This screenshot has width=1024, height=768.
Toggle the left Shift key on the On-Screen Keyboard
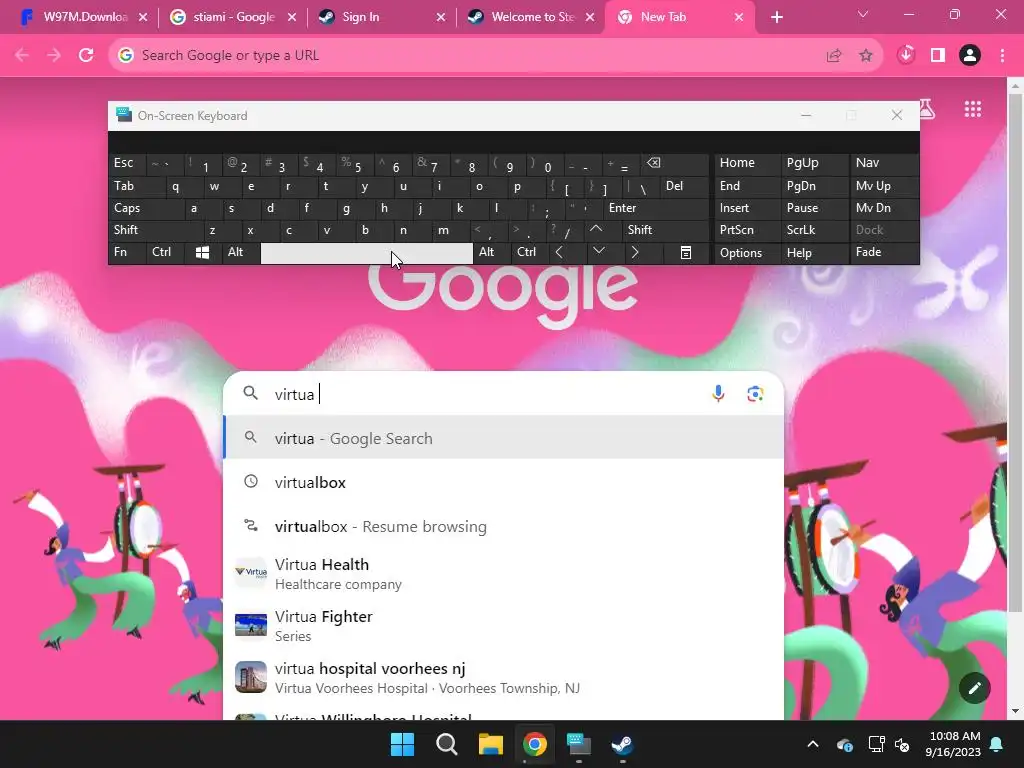(x=155, y=230)
